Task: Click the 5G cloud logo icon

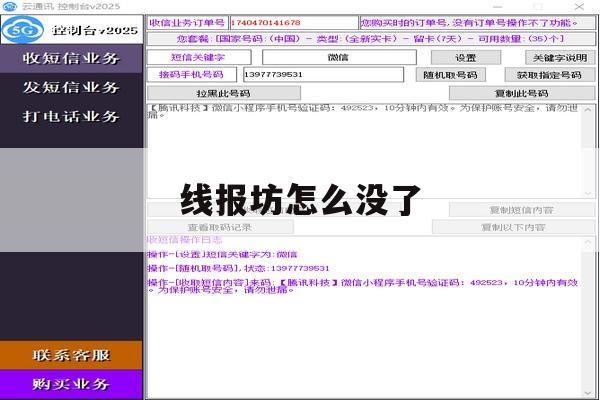Action: tap(23, 30)
